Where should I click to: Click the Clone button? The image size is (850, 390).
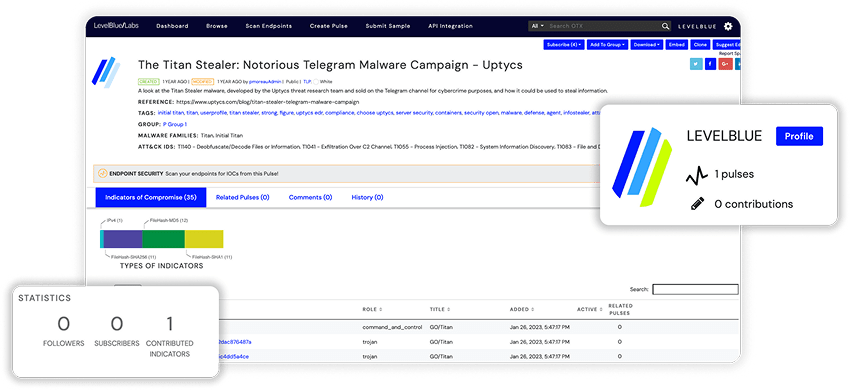pos(700,44)
